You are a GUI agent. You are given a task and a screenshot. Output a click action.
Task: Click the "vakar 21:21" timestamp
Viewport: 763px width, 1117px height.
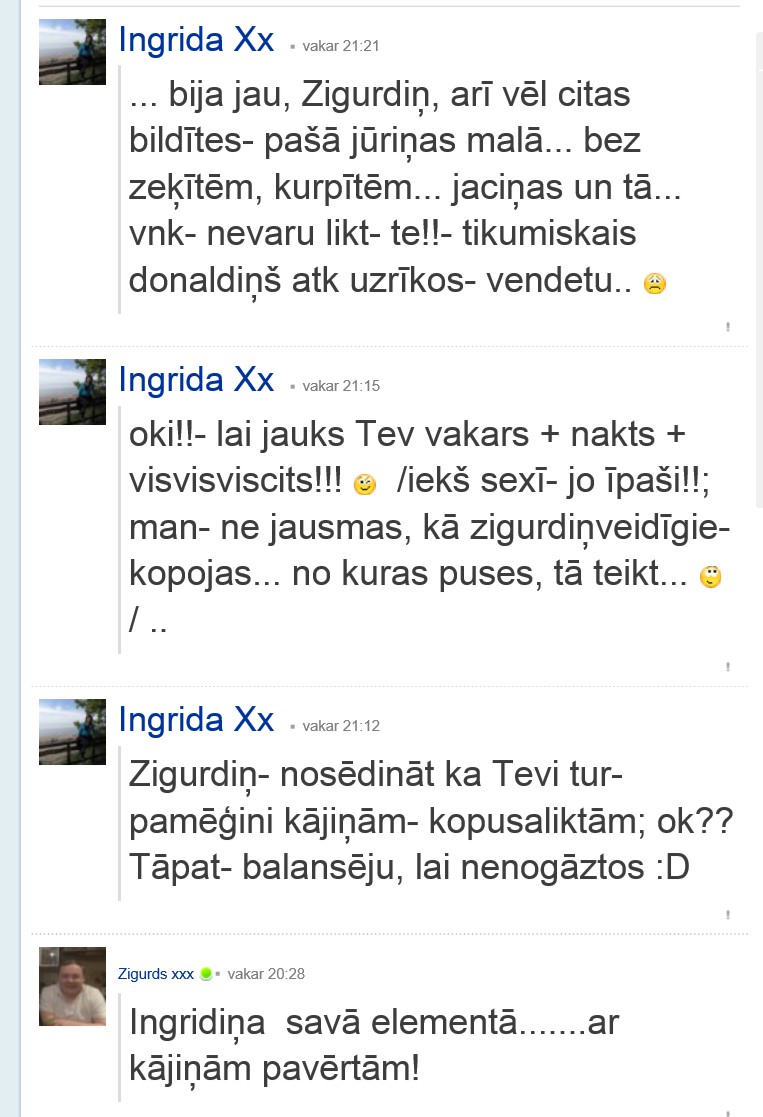(341, 46)
